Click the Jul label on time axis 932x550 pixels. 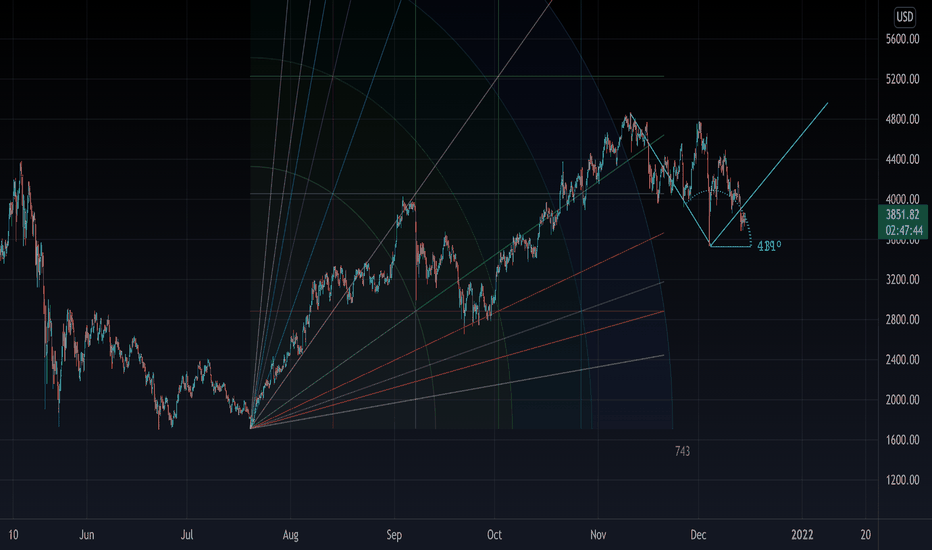click(x=187, y=535)
